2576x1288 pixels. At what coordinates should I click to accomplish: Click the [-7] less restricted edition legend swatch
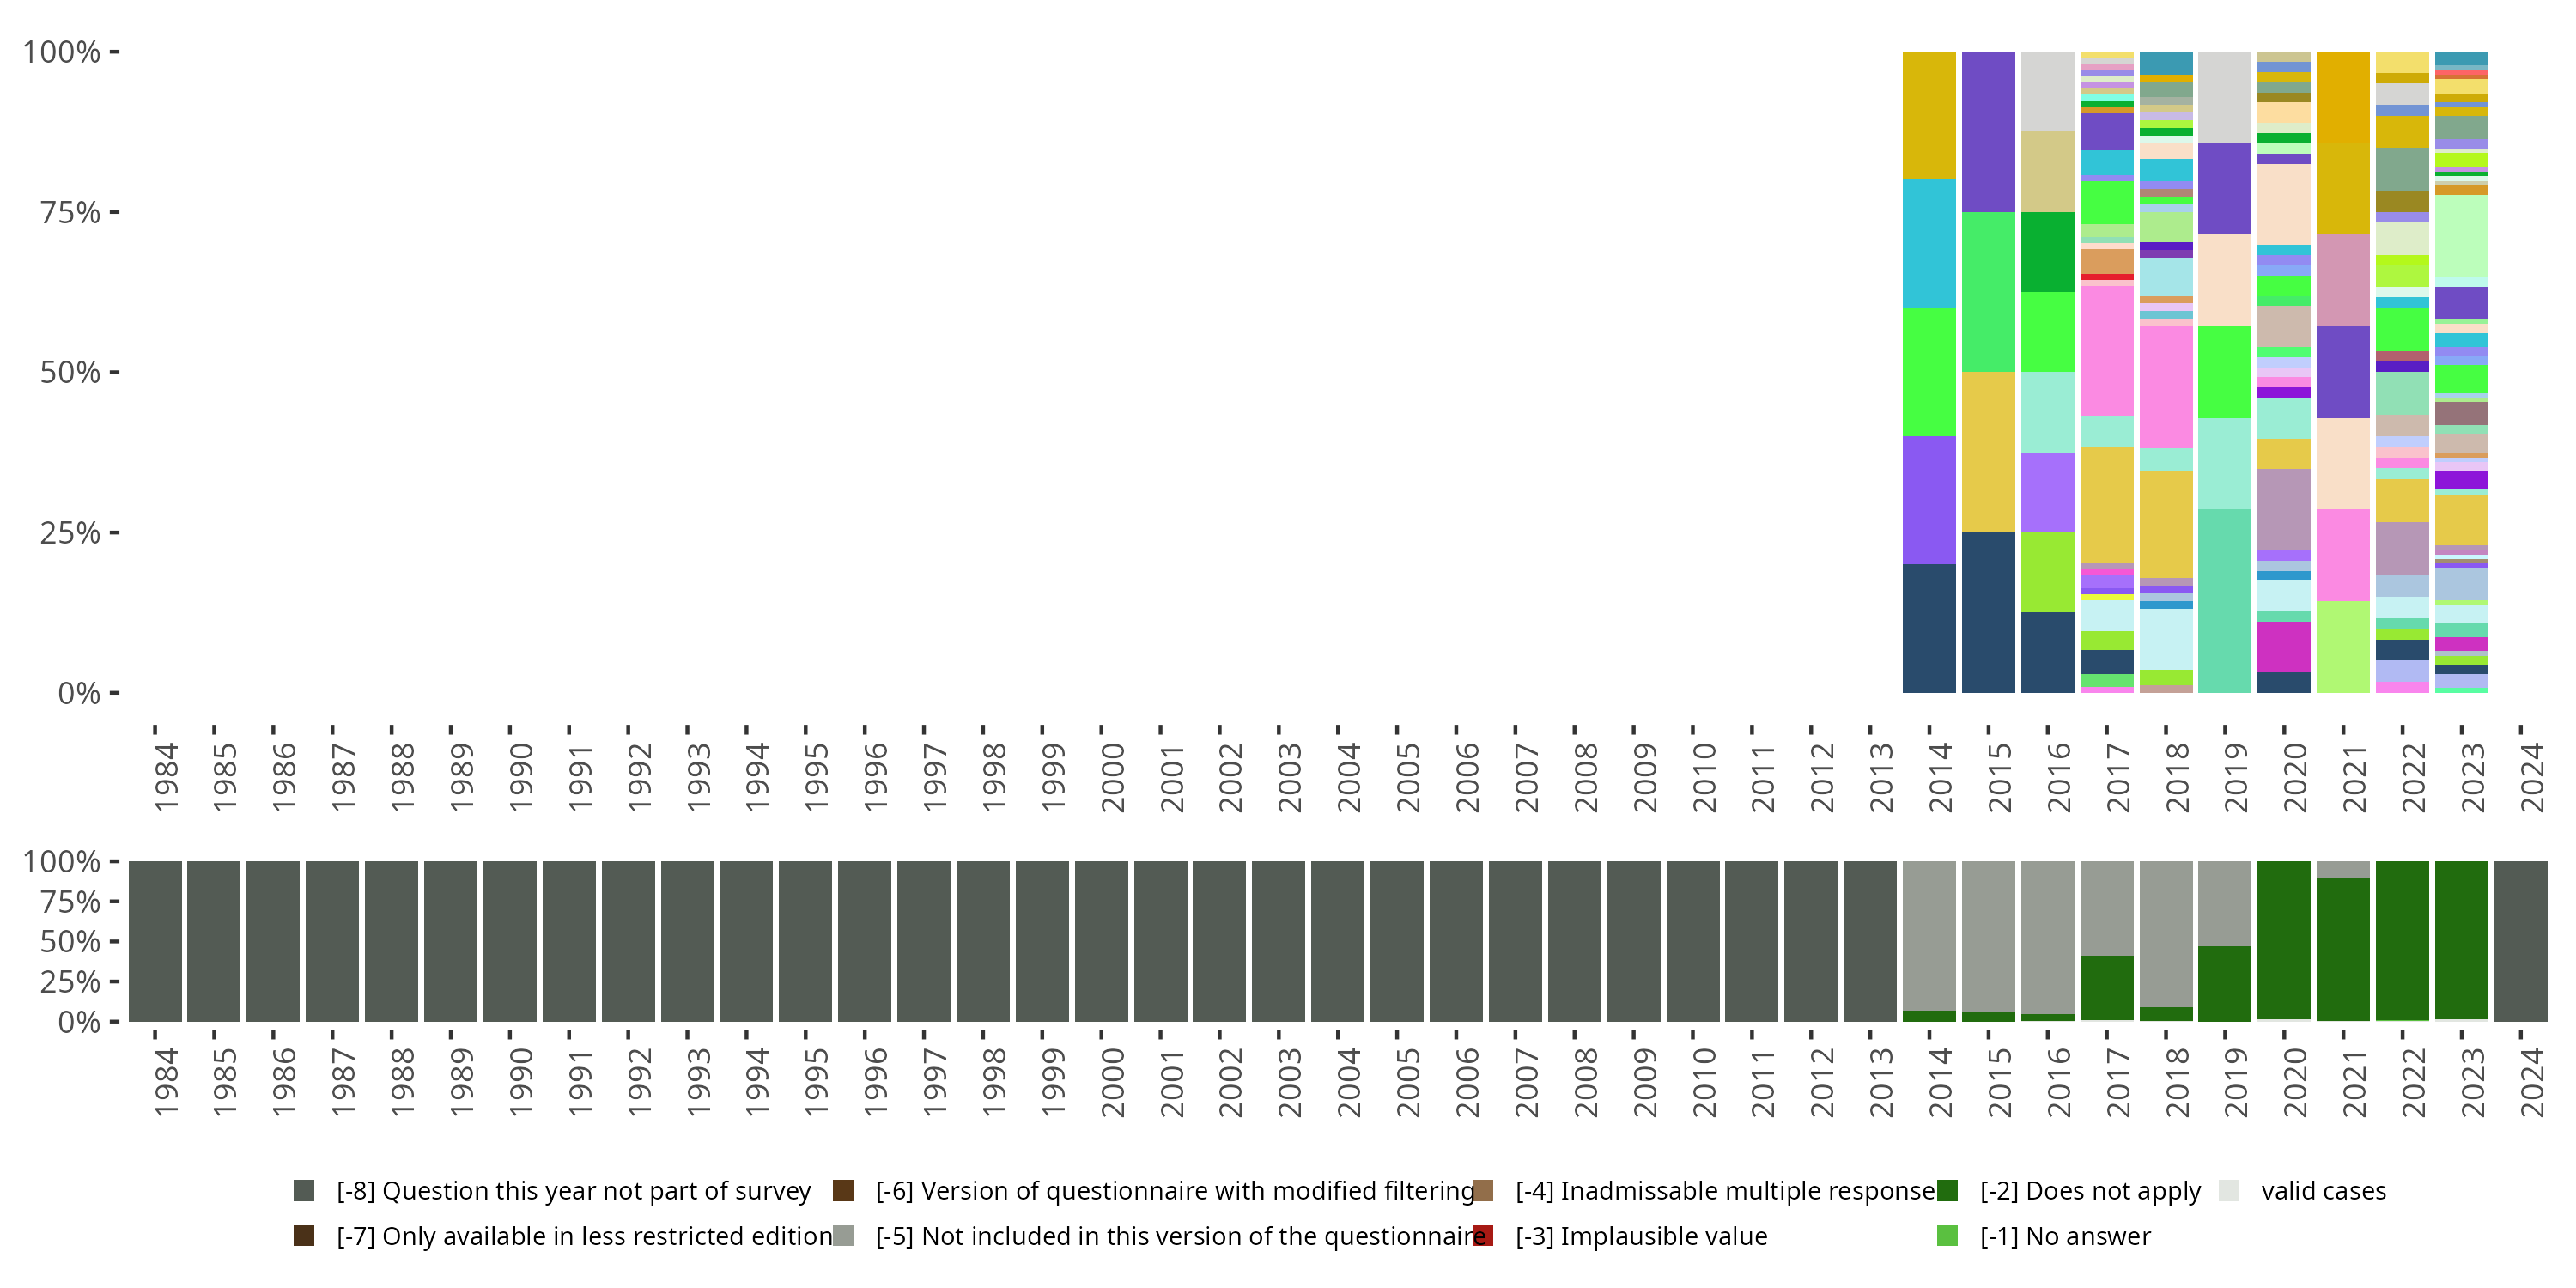pyautogui.click(x=304, y=1236)
